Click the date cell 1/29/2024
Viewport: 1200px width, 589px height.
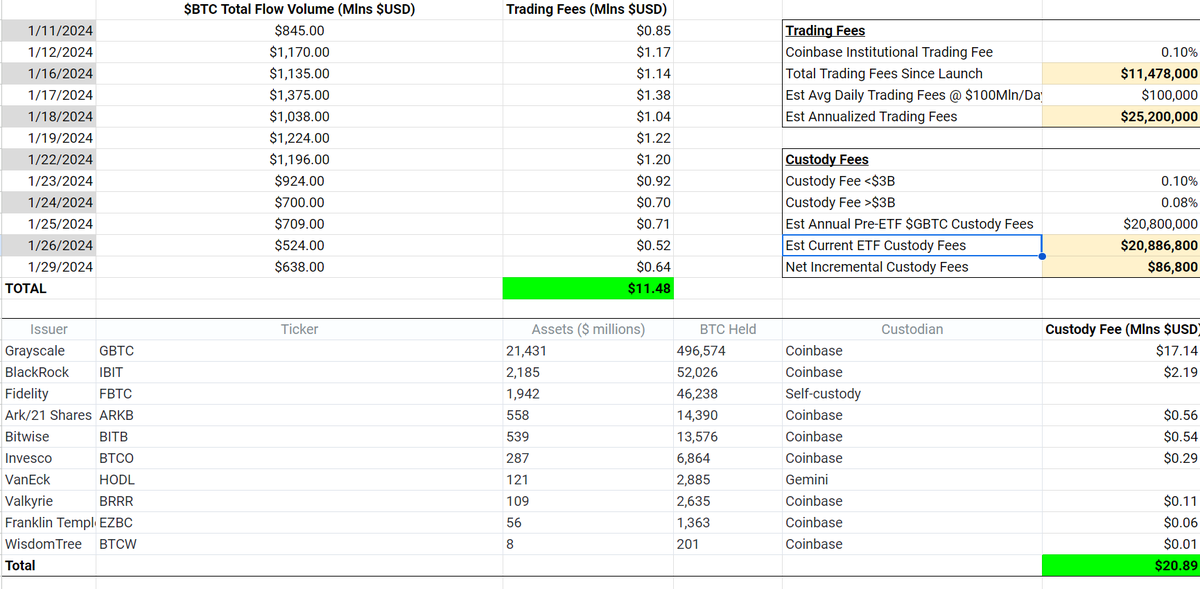[x=48, y=267]
